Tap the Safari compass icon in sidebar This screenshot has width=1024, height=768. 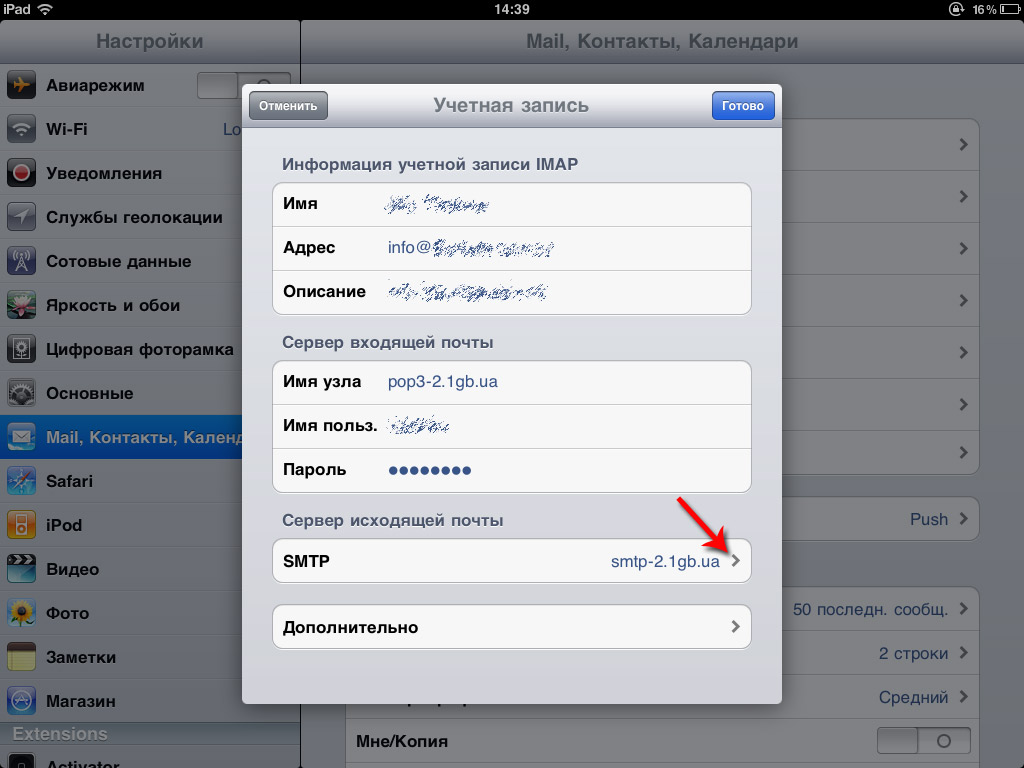coord(22,481)
